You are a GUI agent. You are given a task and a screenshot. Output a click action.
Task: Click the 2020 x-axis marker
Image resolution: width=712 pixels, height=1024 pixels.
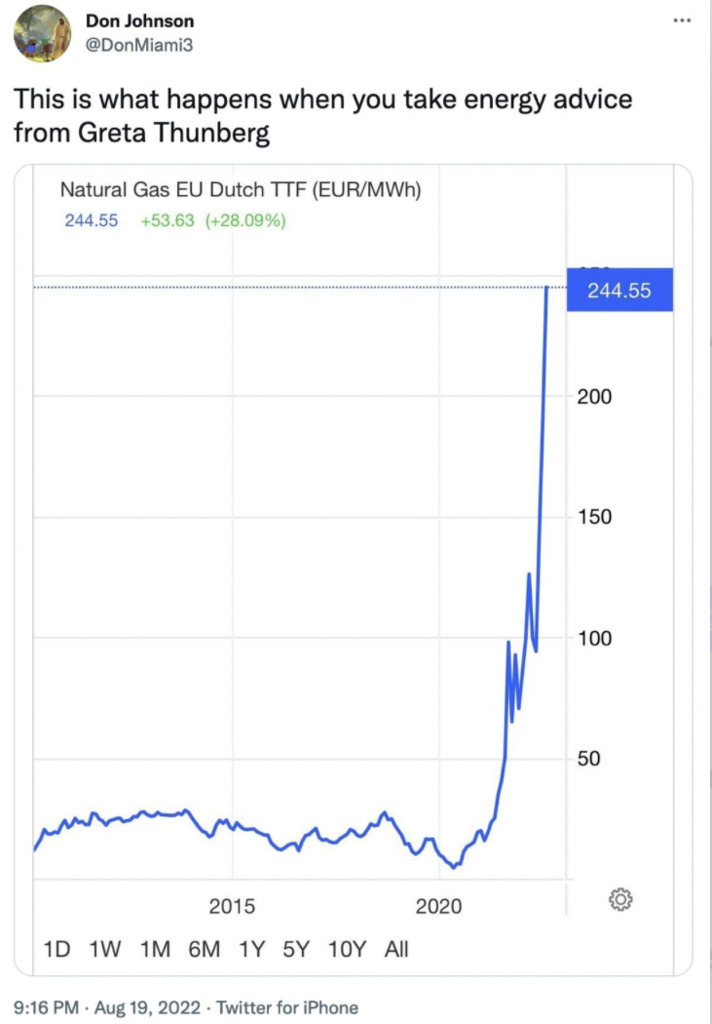coord(438,906)
